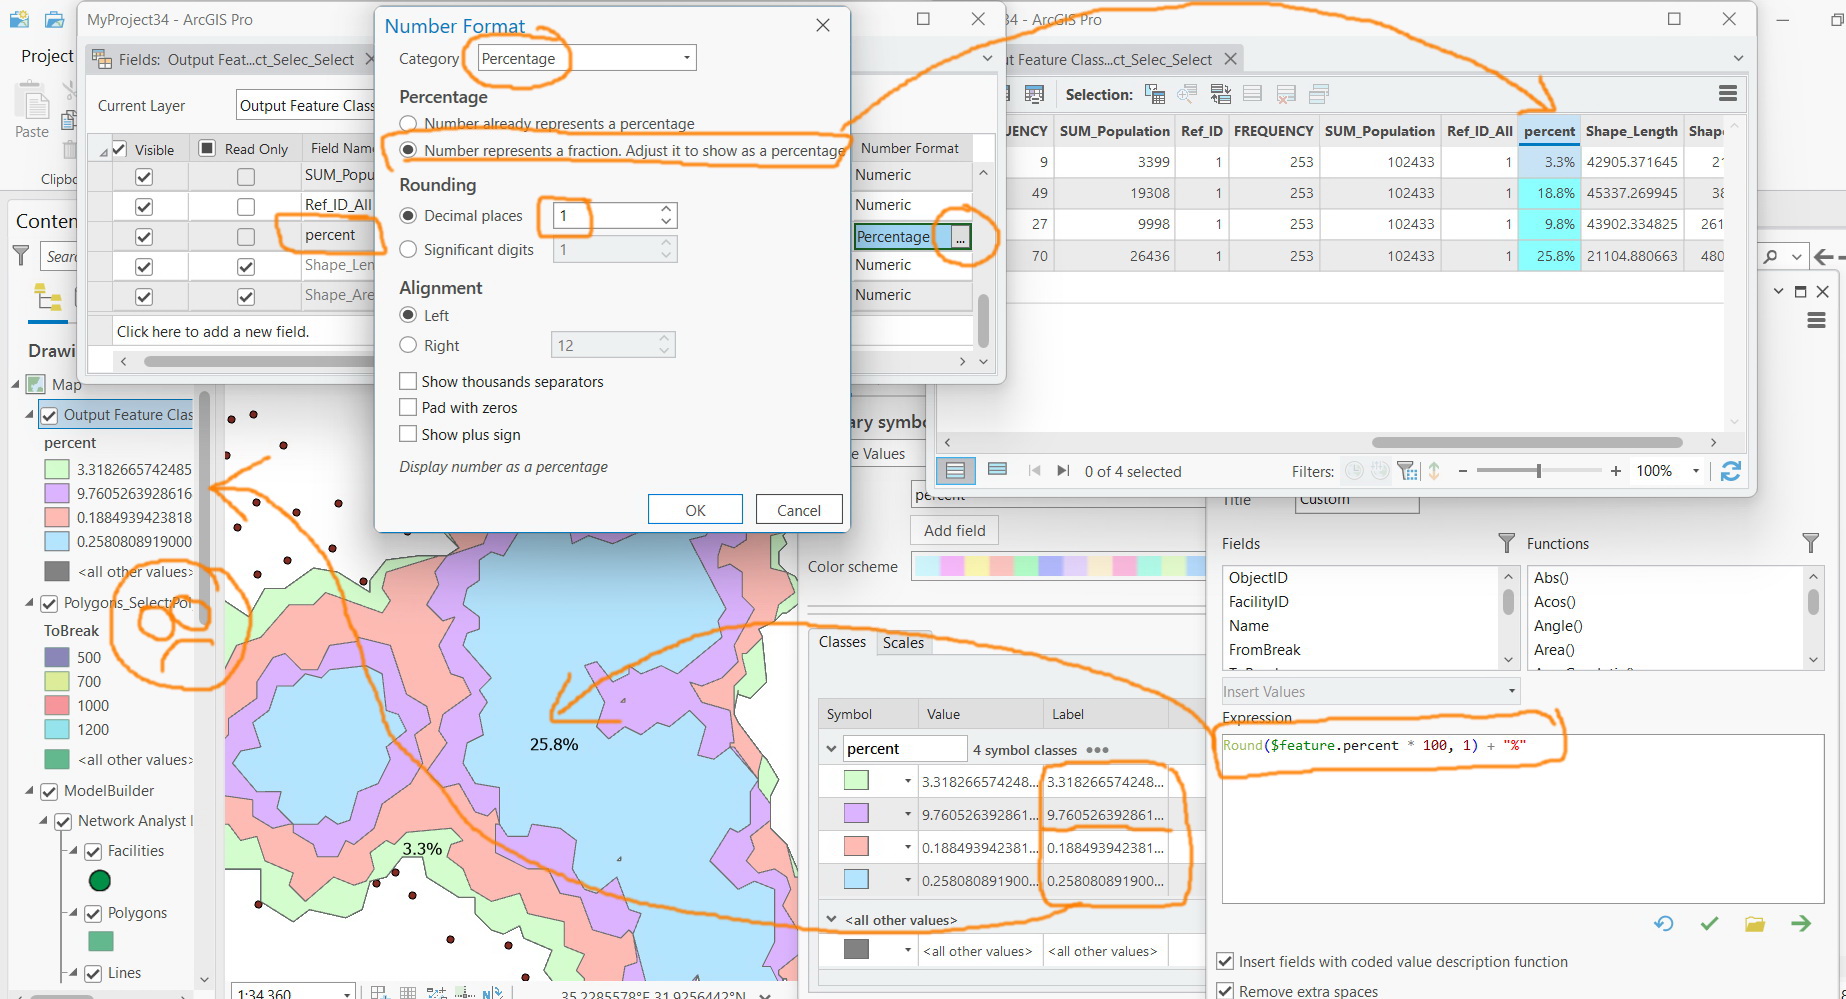The height and width of the screenshot is (999, 1846).
Task: Select Number already represents a percentage
Action: click(408, 124)
